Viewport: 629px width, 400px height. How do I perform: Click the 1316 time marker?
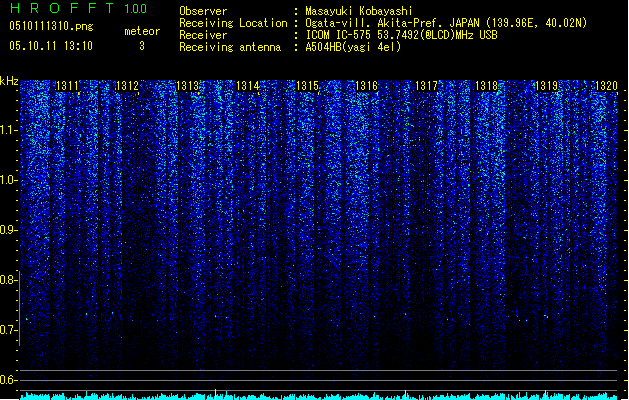[x=367, y=86]
